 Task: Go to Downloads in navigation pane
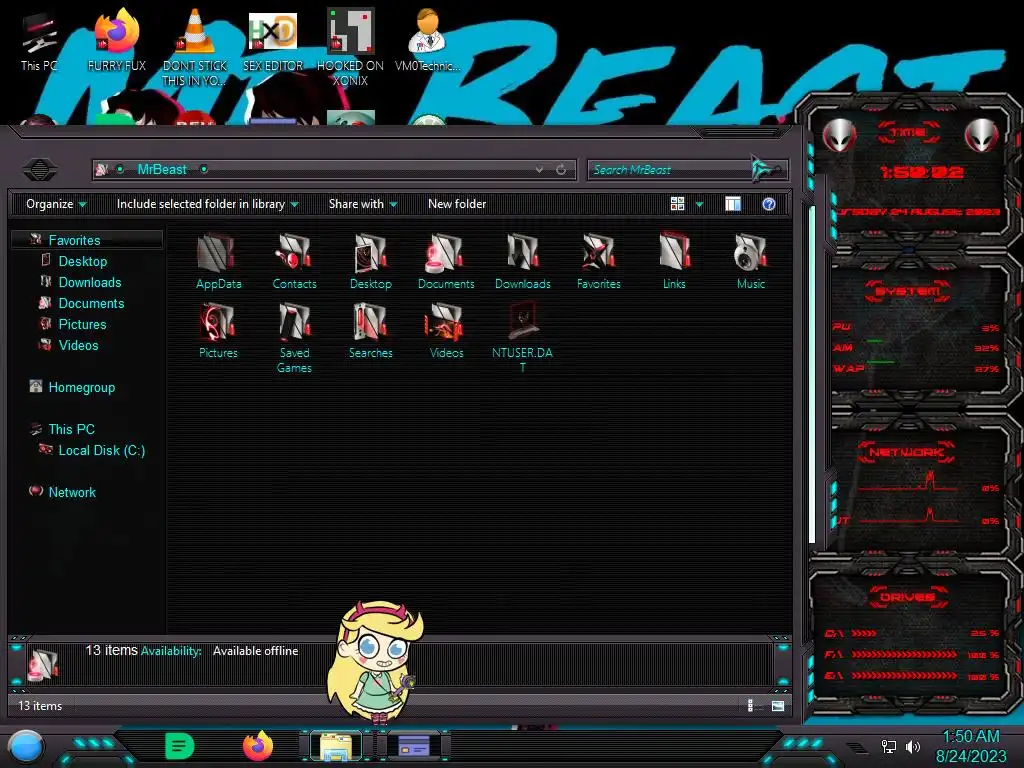(89, 282)
